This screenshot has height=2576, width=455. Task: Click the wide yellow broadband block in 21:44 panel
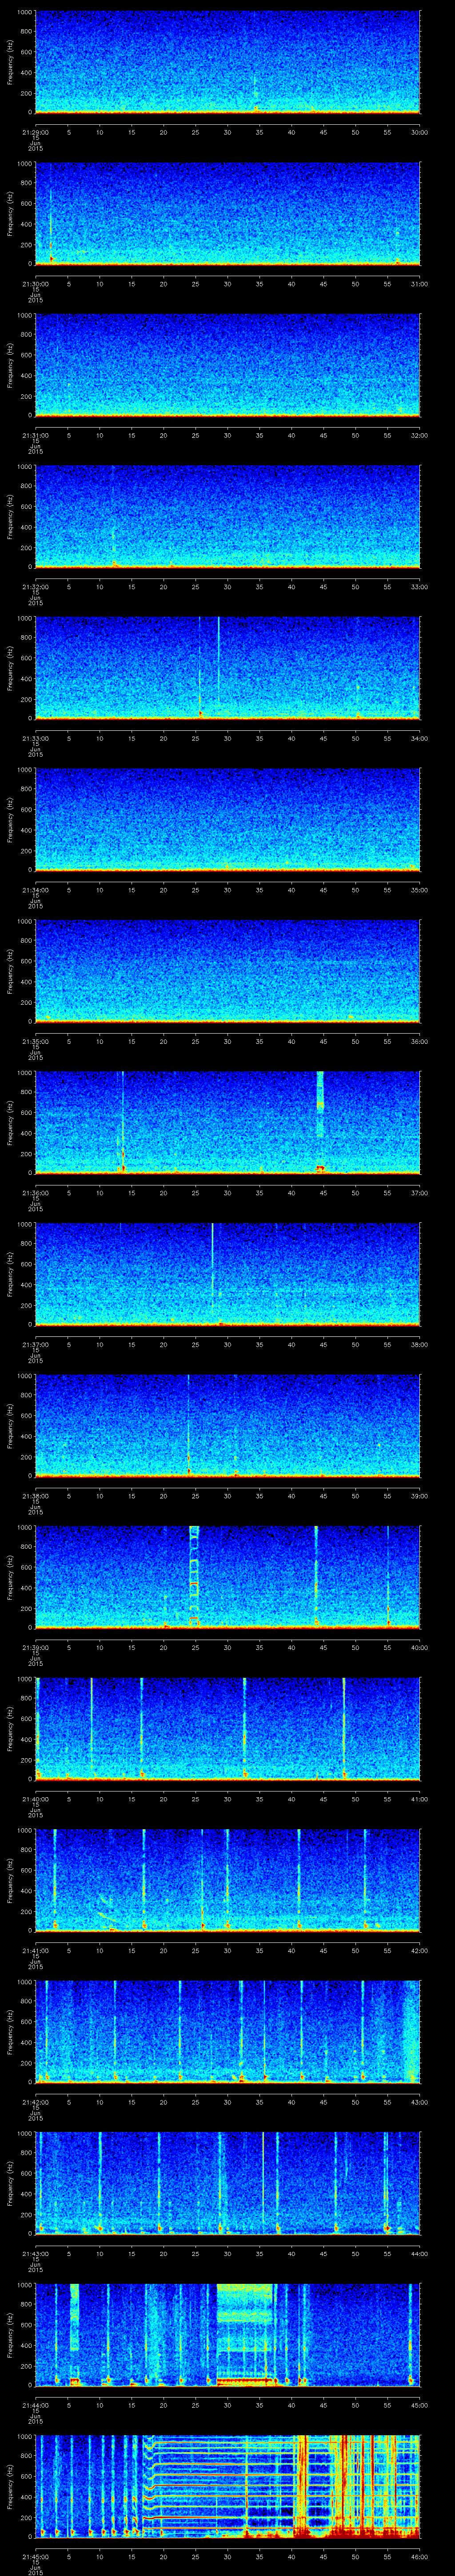[x=245, y=2334]
